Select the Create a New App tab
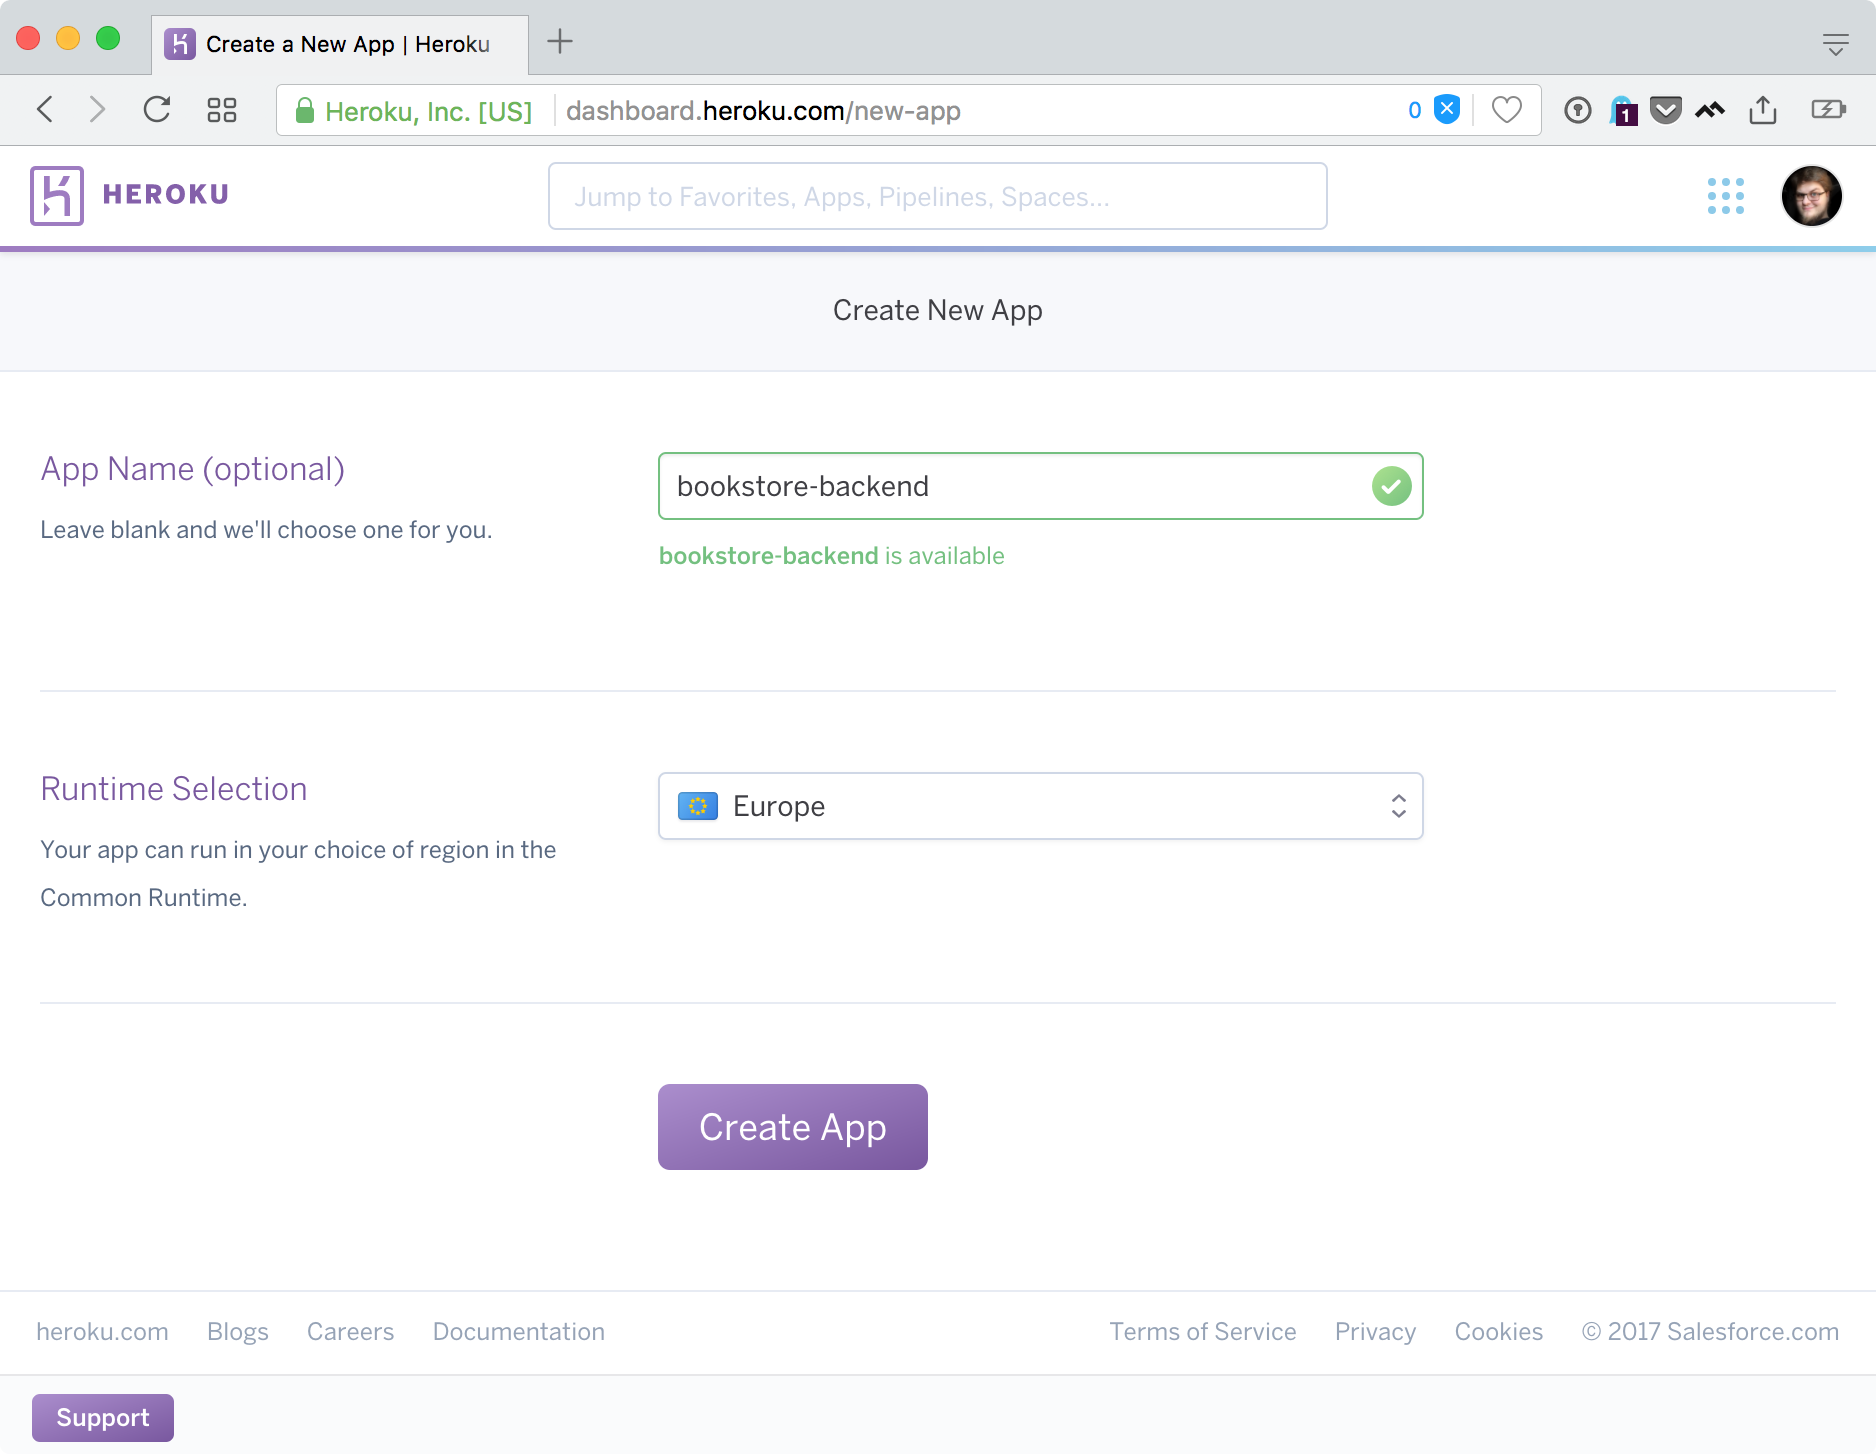 pos(340,44)
